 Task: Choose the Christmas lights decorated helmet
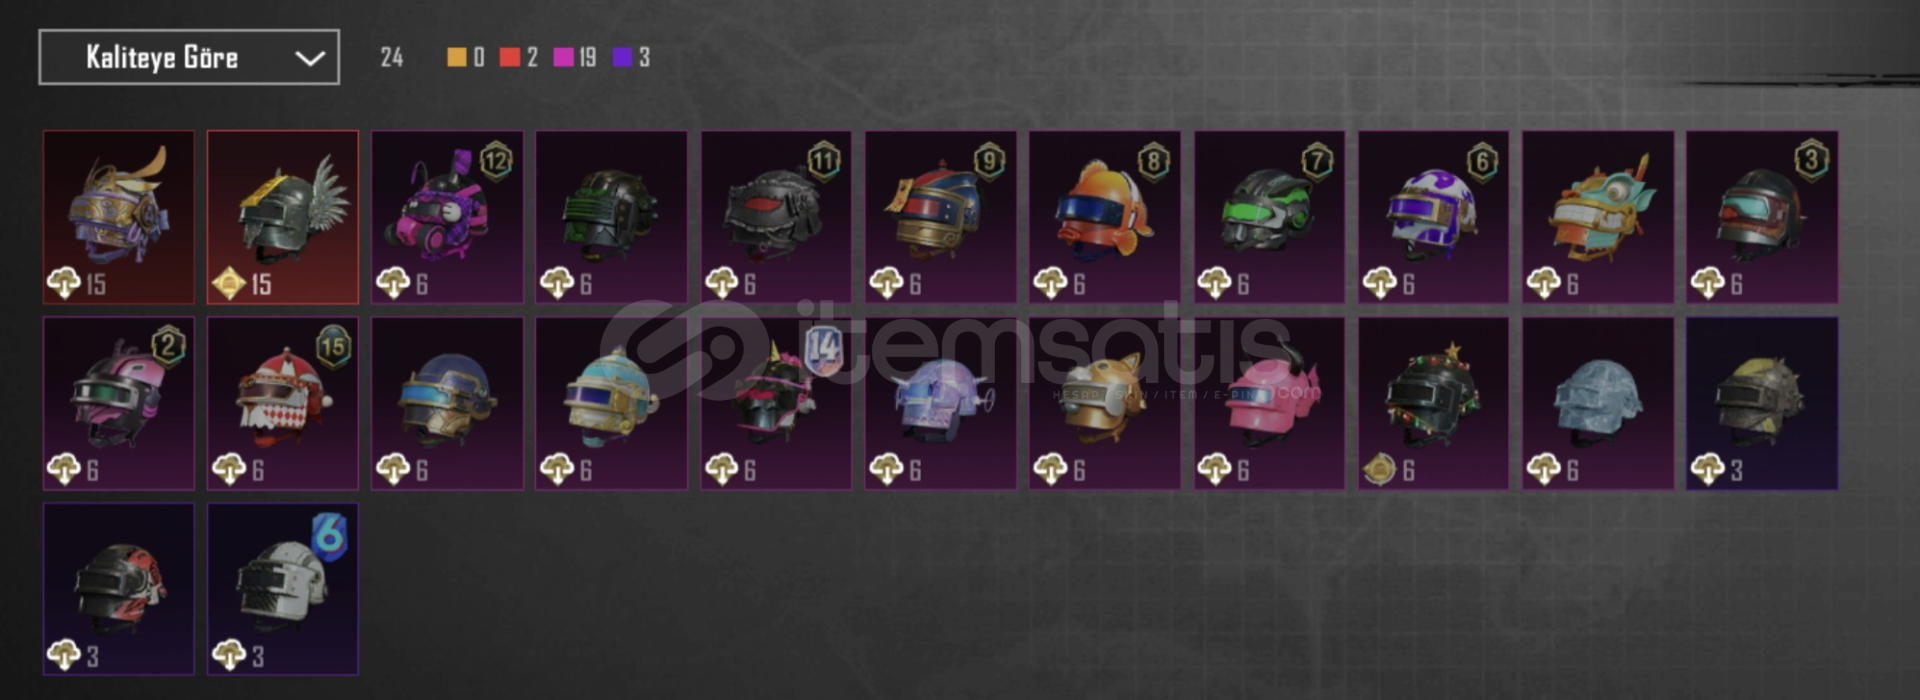1433,403
